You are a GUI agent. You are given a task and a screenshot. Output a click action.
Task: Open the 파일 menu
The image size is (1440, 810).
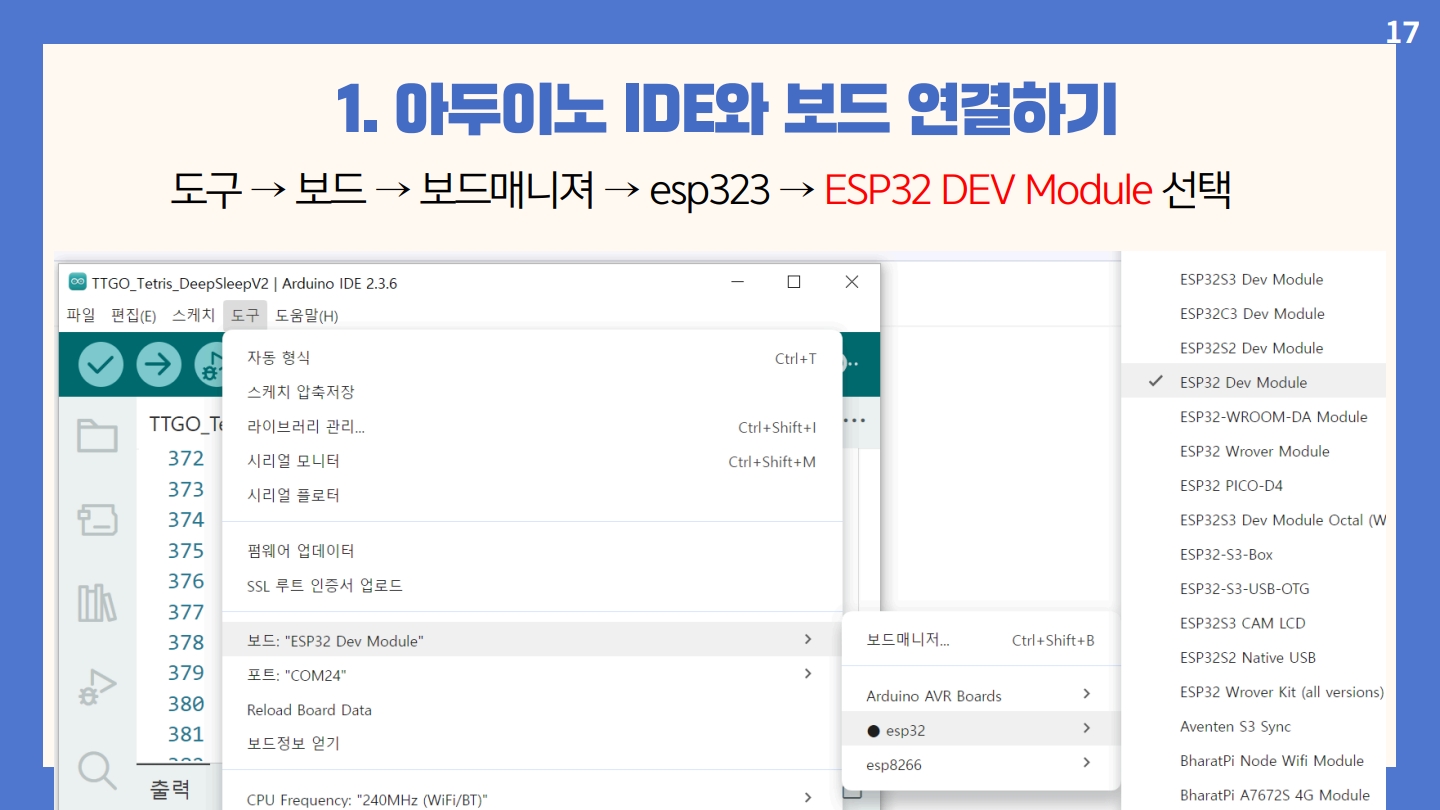(81, 315)
